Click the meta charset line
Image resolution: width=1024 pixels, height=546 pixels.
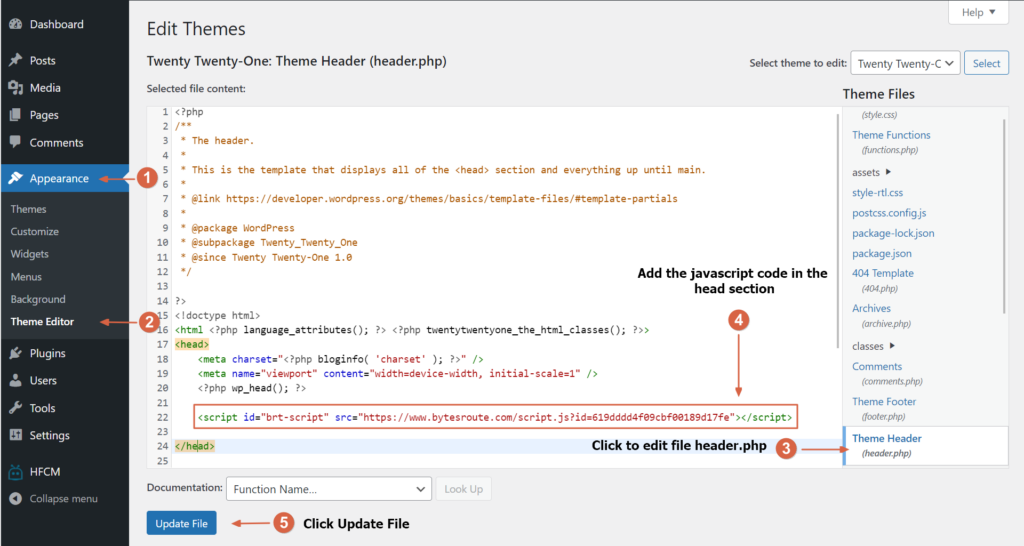(x=340, y=359)
